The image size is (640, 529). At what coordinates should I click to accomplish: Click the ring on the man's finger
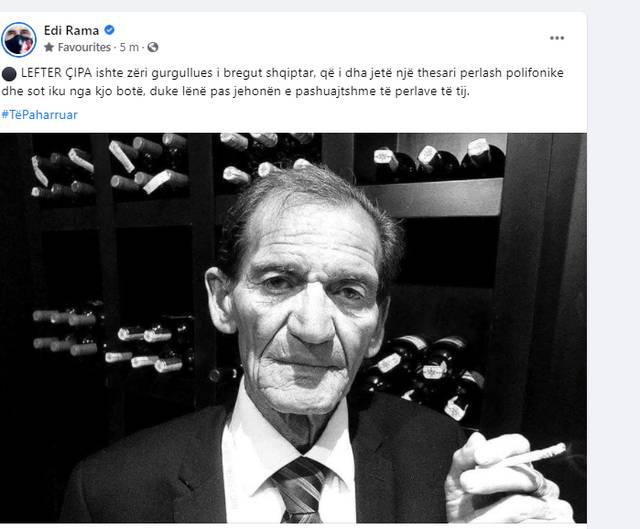(538, 482)
